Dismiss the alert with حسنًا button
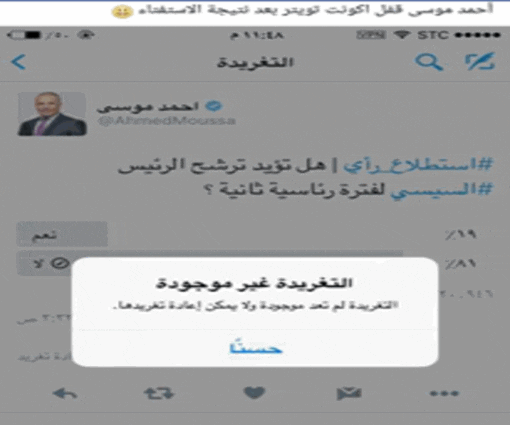This screenshot has width=510, height=425. point(255,348)
